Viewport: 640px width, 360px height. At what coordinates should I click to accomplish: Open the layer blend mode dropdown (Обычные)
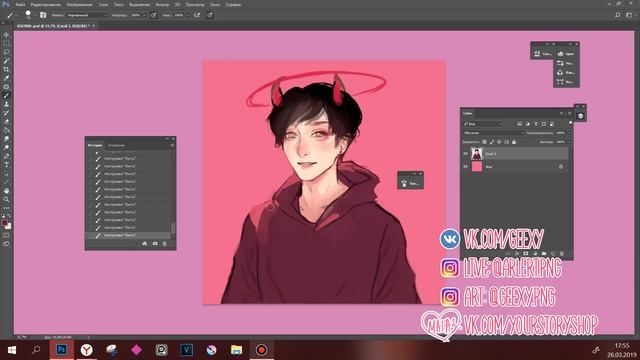(493, 133)
